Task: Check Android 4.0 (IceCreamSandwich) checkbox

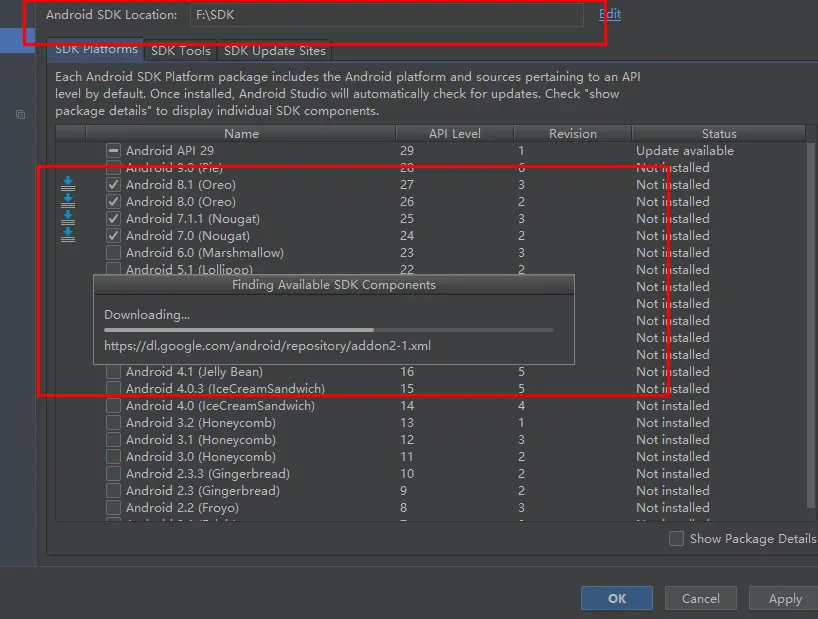Action: coord(113,406)
